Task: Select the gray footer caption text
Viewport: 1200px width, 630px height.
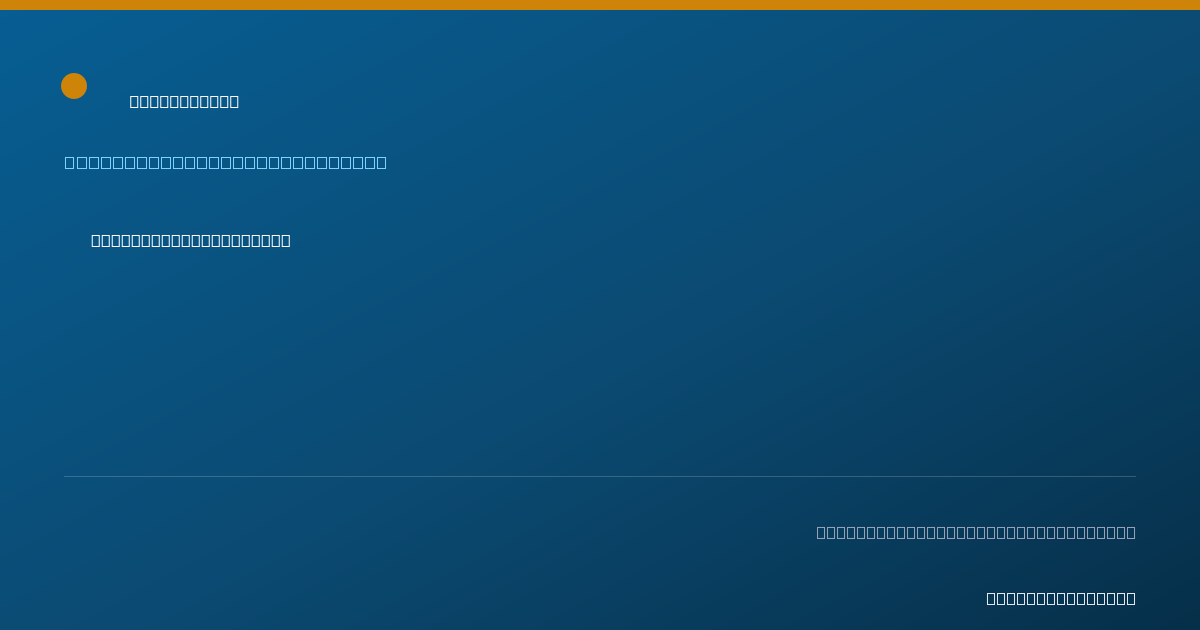Action: pos(976,532)
